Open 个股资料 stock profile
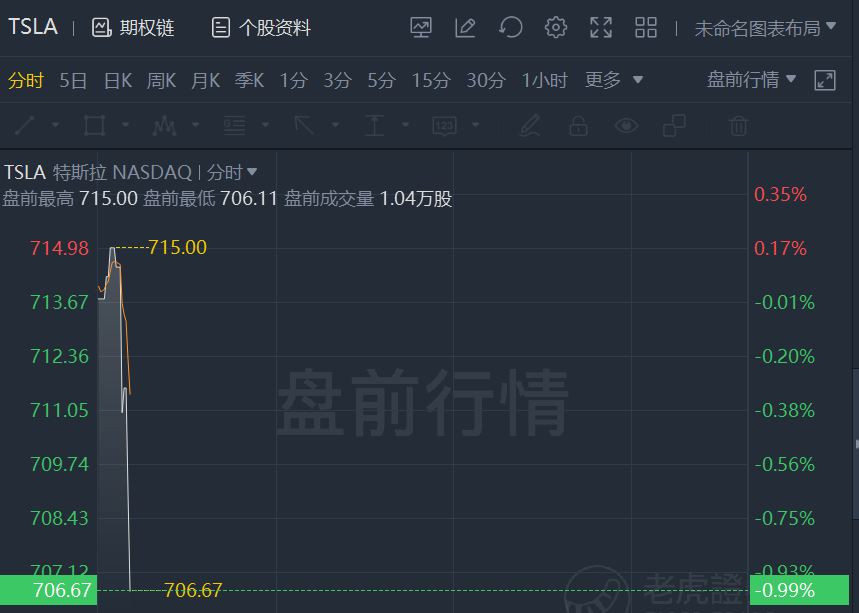Image resolution: width=859 pixels, height=613 pixels. pyautogui.click(x=261, y=27)
